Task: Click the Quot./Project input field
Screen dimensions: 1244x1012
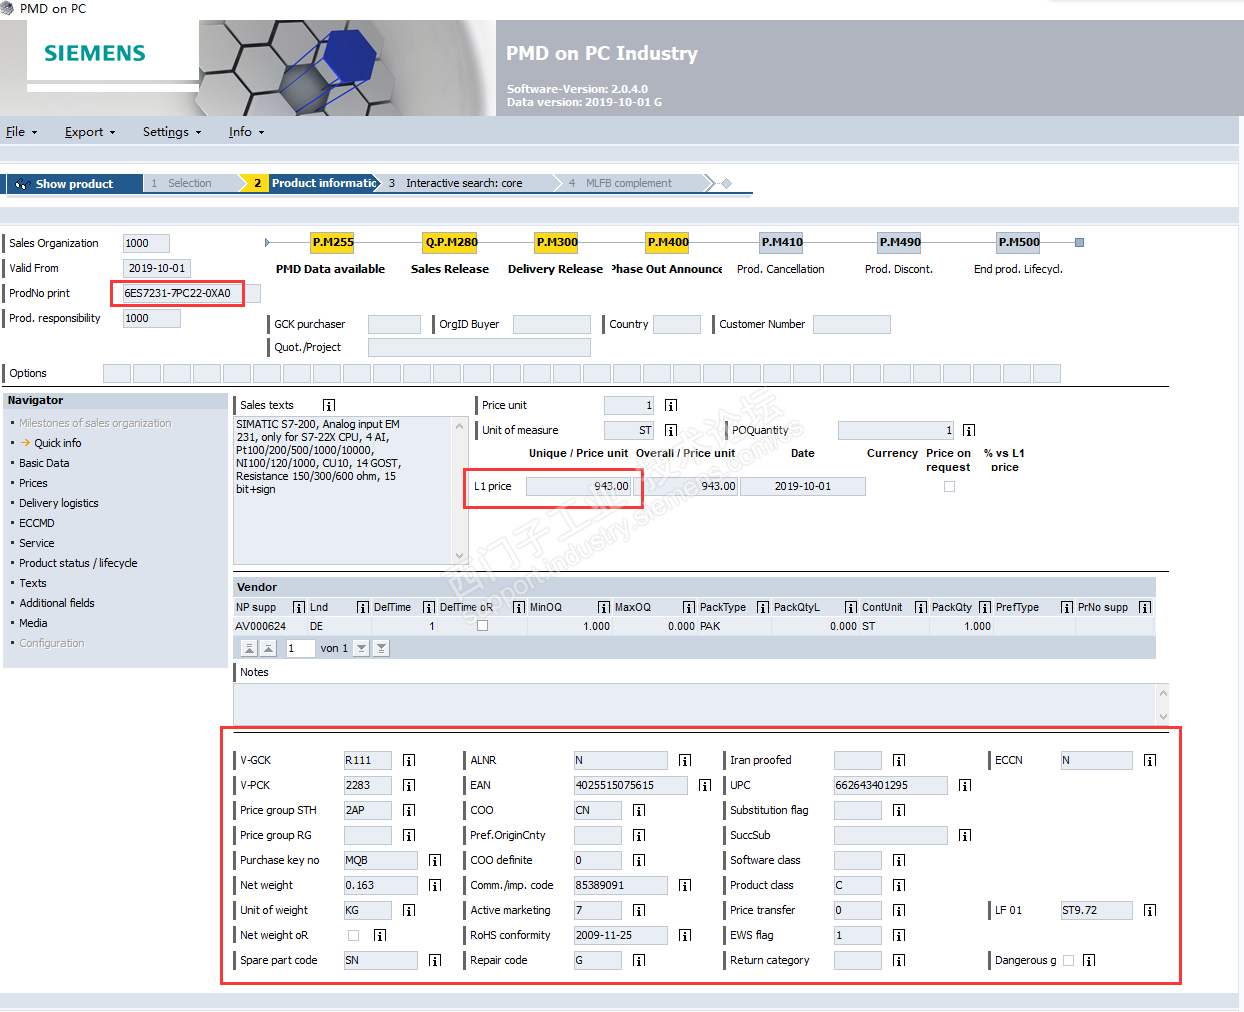Action: click(479, 347)
